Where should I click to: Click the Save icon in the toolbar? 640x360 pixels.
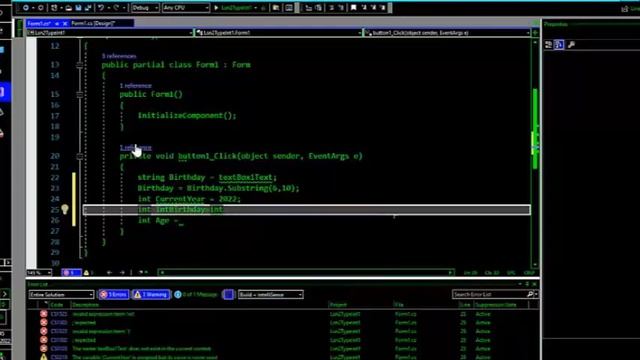78,8
